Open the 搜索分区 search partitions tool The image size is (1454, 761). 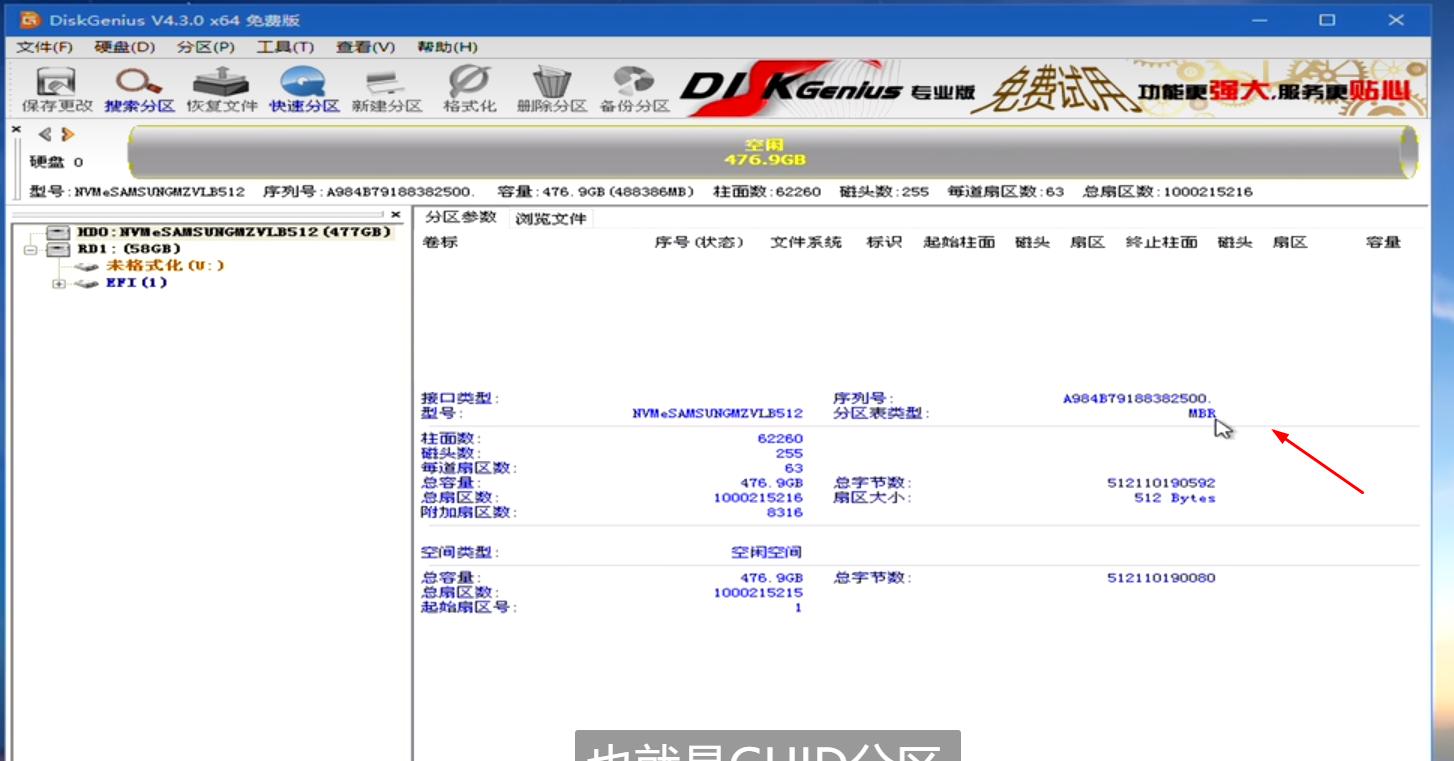(x=139, y=89)
